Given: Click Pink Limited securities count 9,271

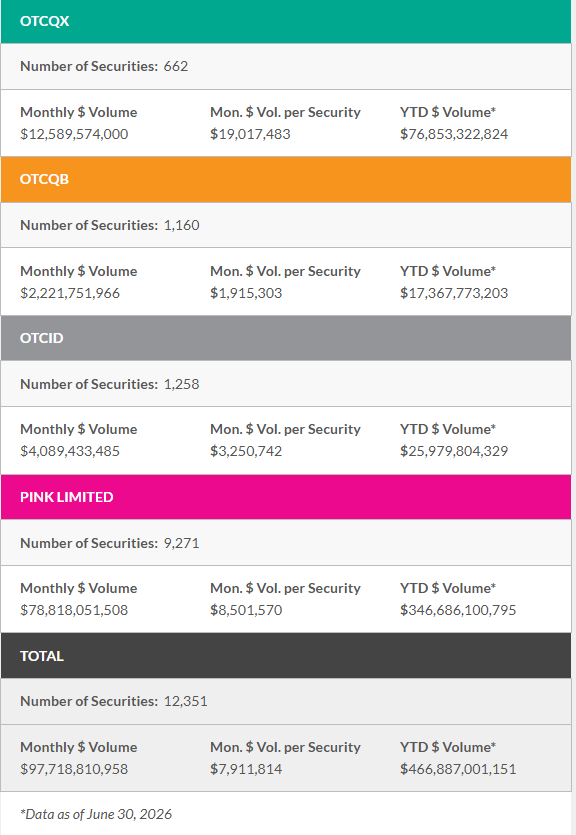Looking at the screenshot, I should pos(182,543).
